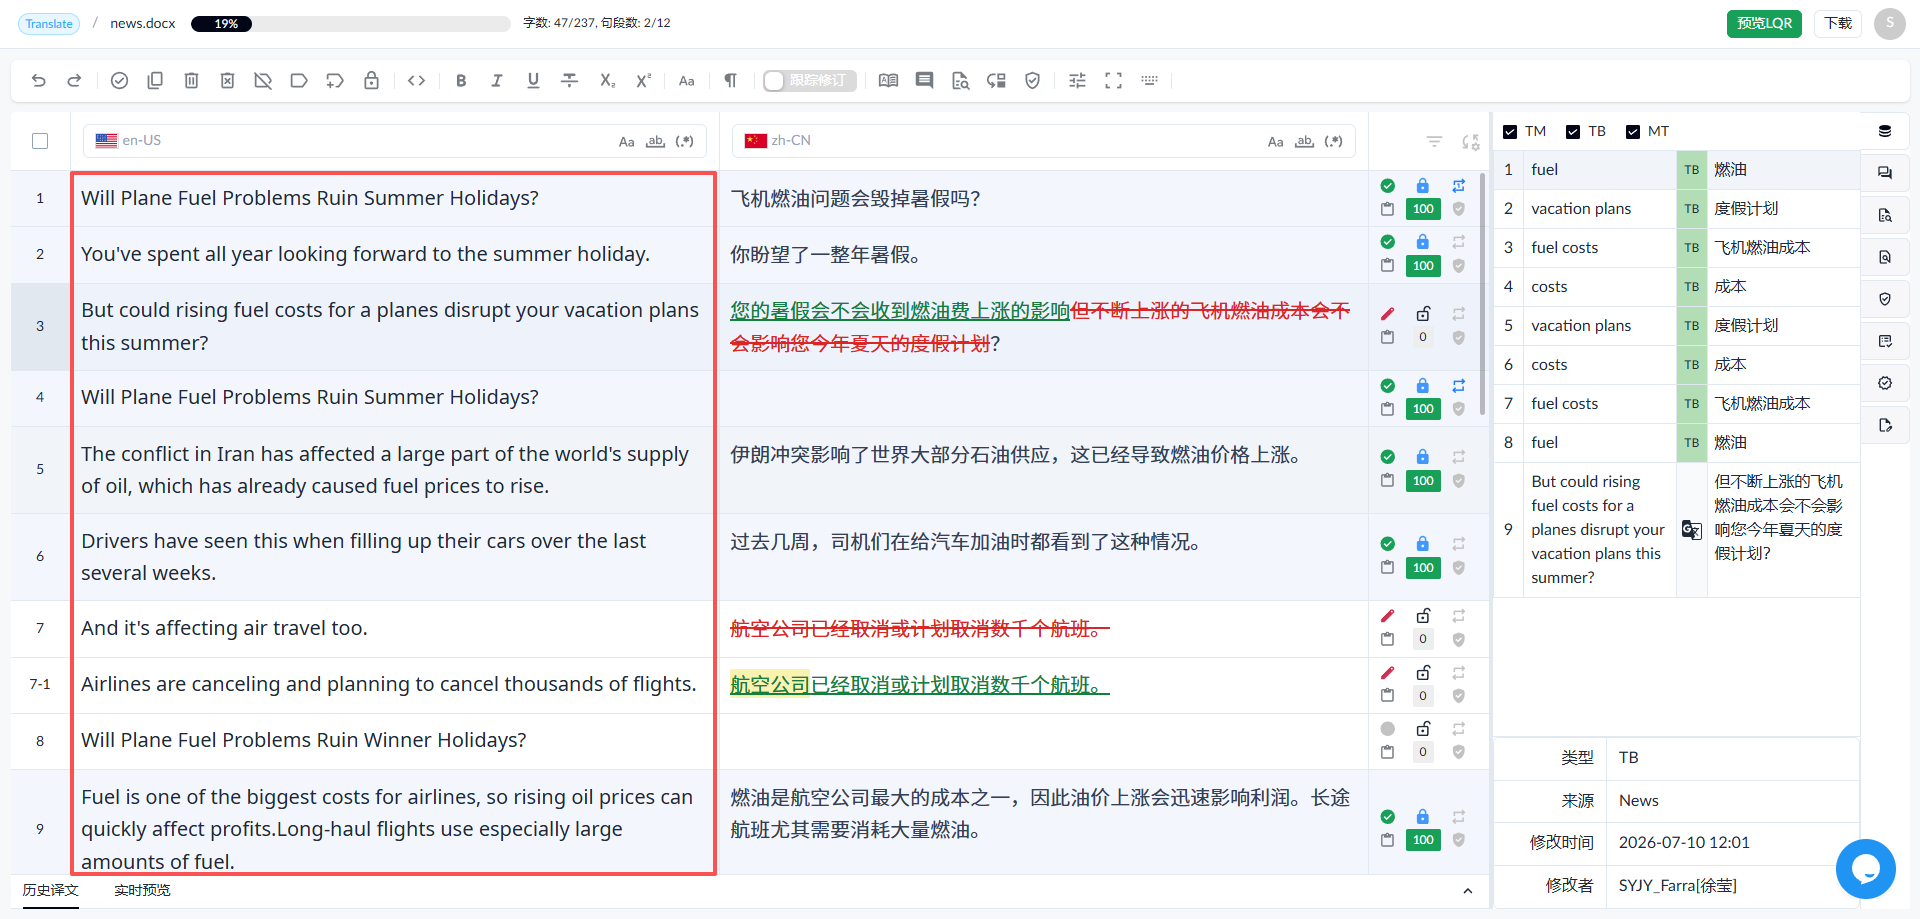Click the confirm segment checkmark-circle icon
This screenshot has height=919, width=1920.
click(119, 81)
